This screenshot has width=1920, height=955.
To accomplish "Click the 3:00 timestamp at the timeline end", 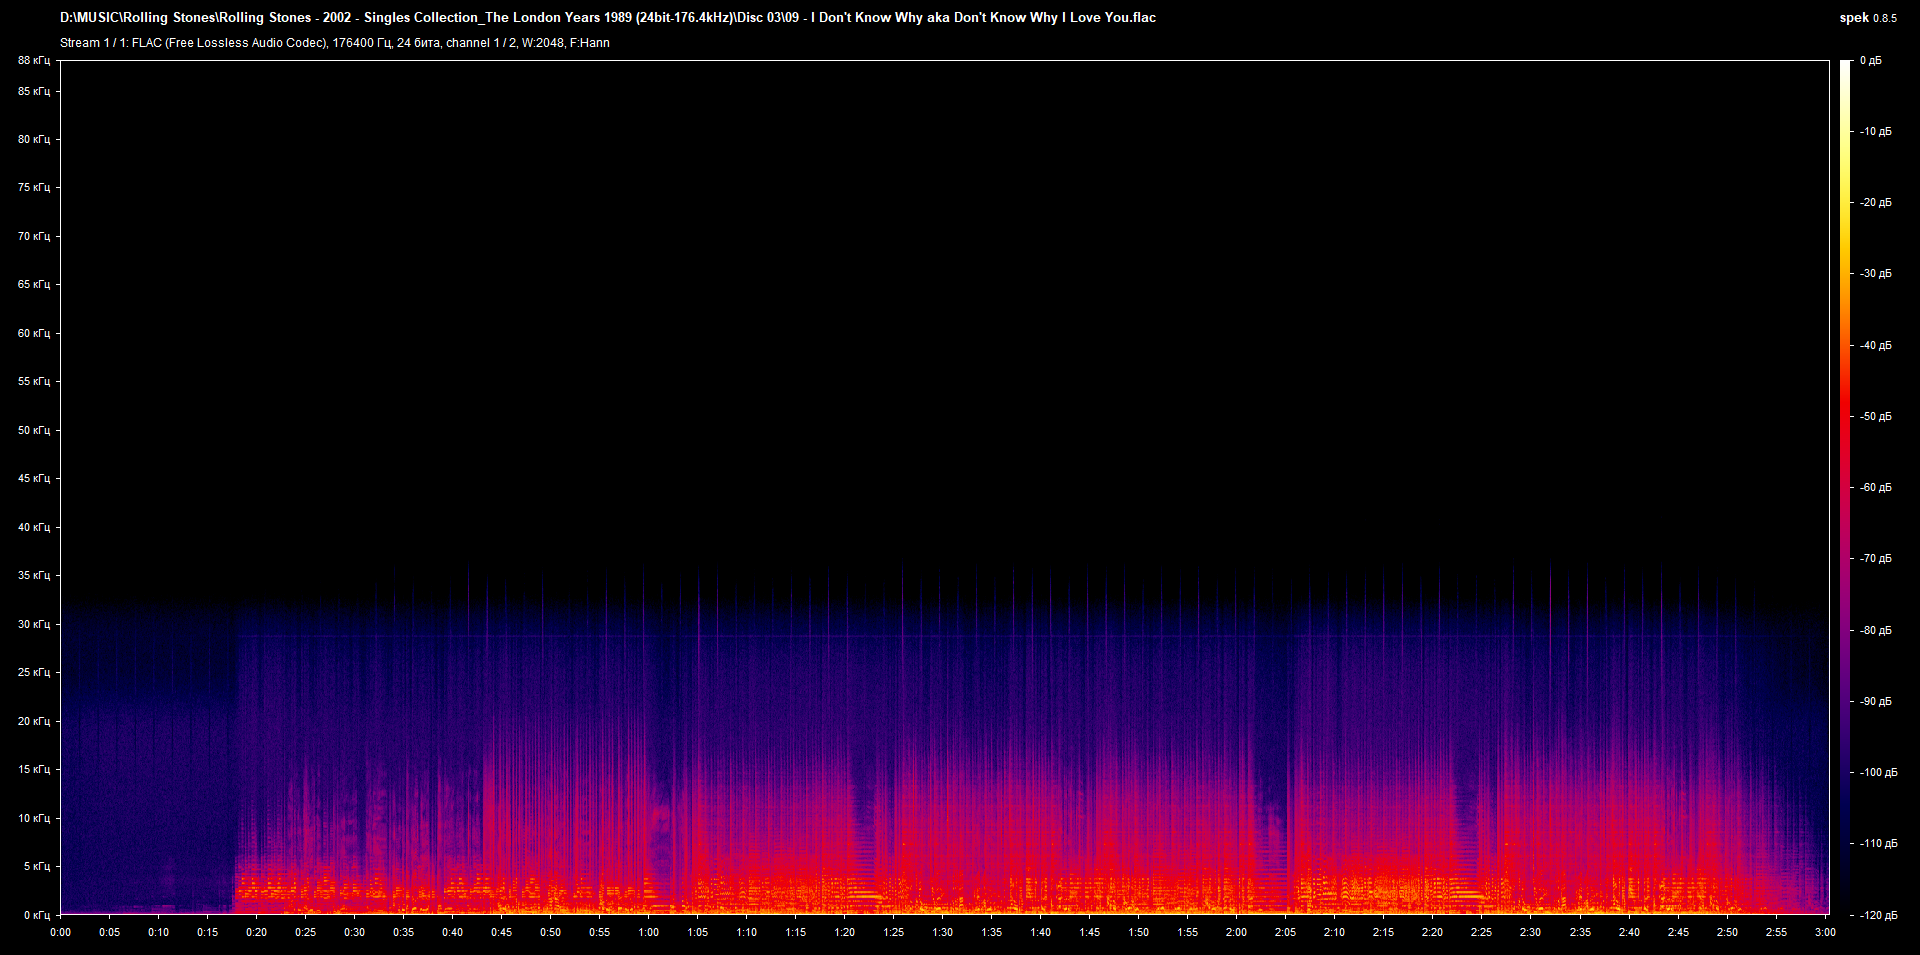I will (x=1826, y=931).
